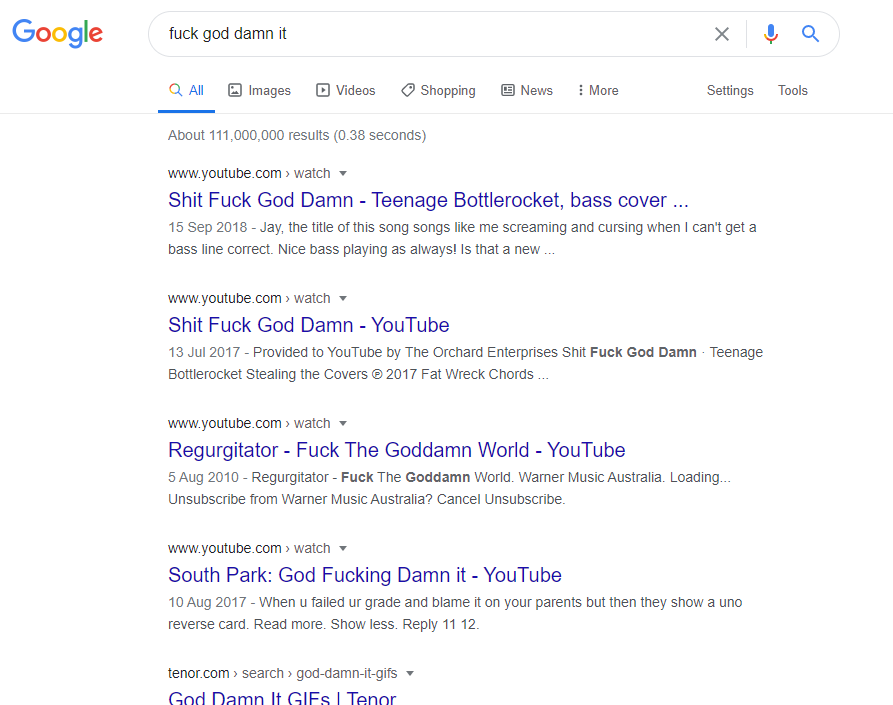Open the Regurgitator YouTube result link
893x705 pixels.
[396, 450]
